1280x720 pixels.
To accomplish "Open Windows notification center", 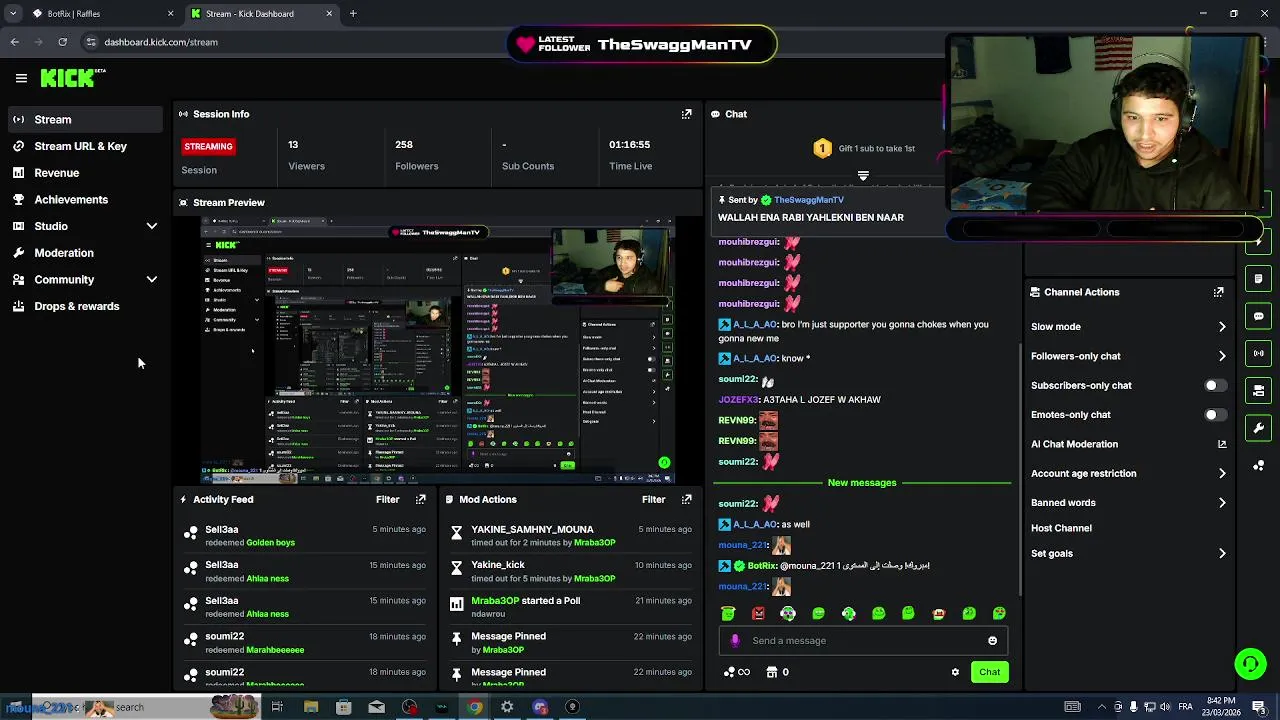I will 1258,707.
